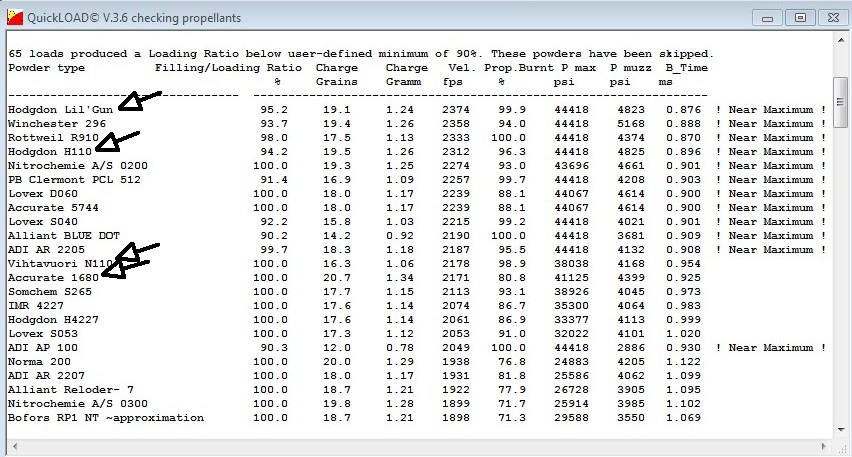This screenshot has width=852, height=457.
Task: Click P muzz value 2886
Action: pyautogui.click(x=631, y=348)
